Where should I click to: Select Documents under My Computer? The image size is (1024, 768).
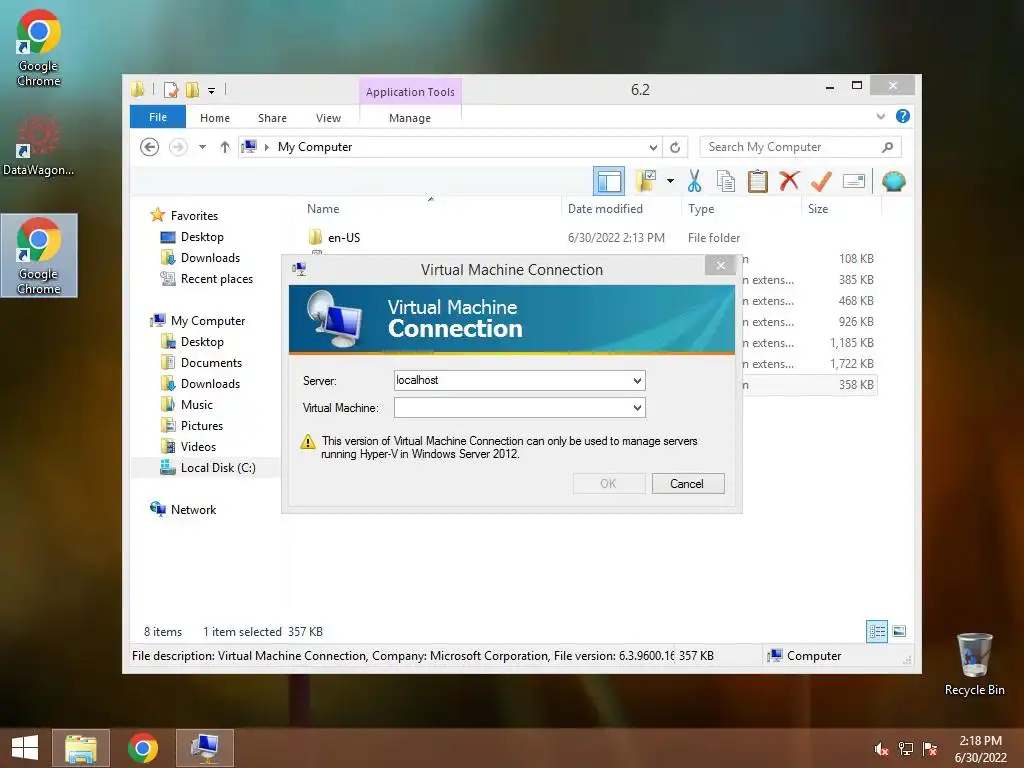pyautogui.click(x=211, y=362)
